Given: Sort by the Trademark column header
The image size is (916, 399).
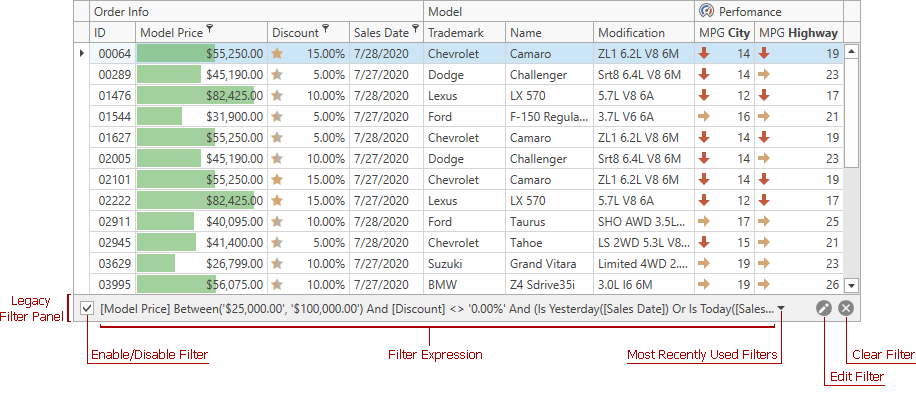Looking at the screenshot, I should pos(464,33).
